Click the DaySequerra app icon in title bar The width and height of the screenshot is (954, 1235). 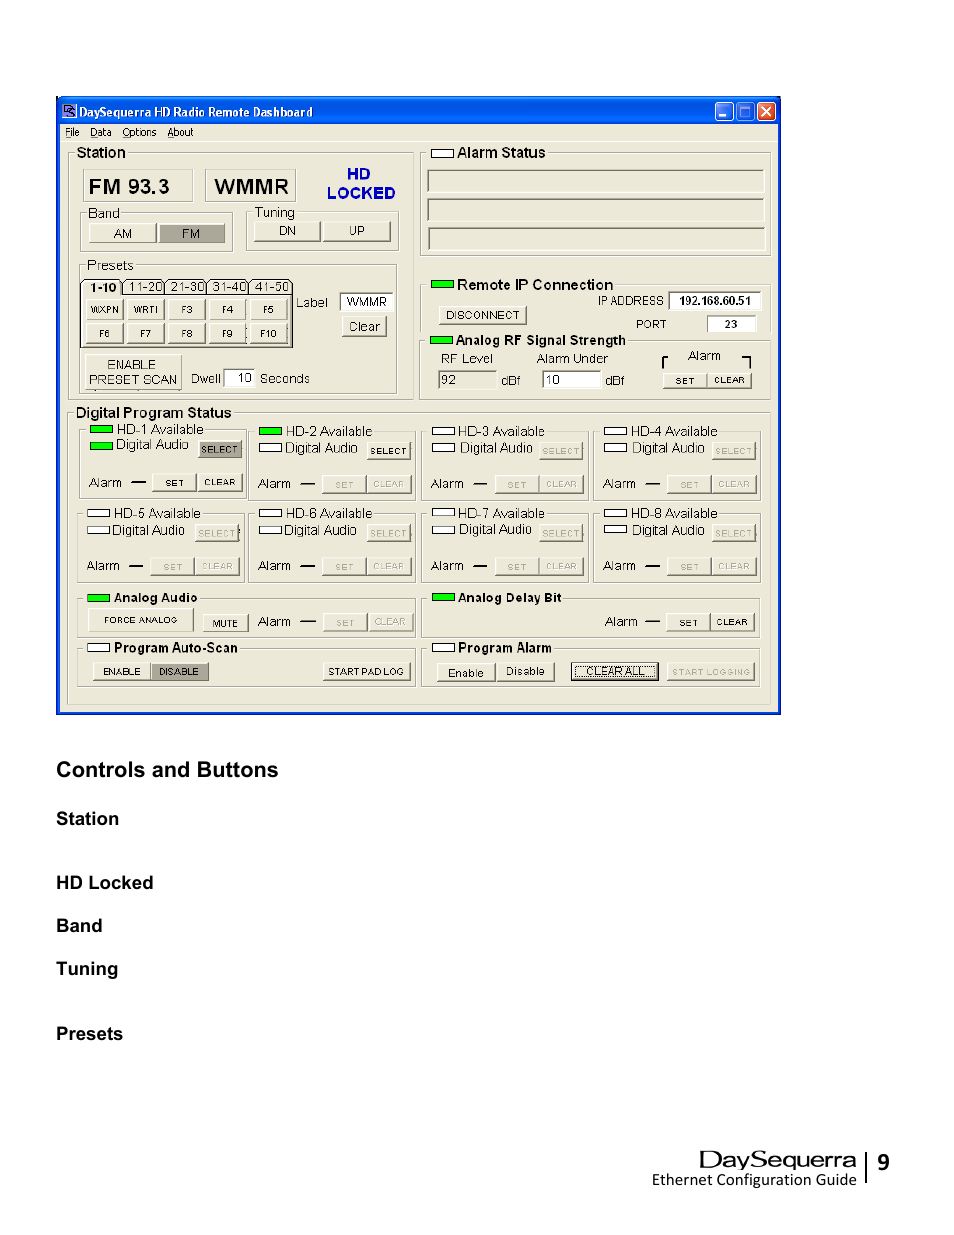click(x=70, y=112)
